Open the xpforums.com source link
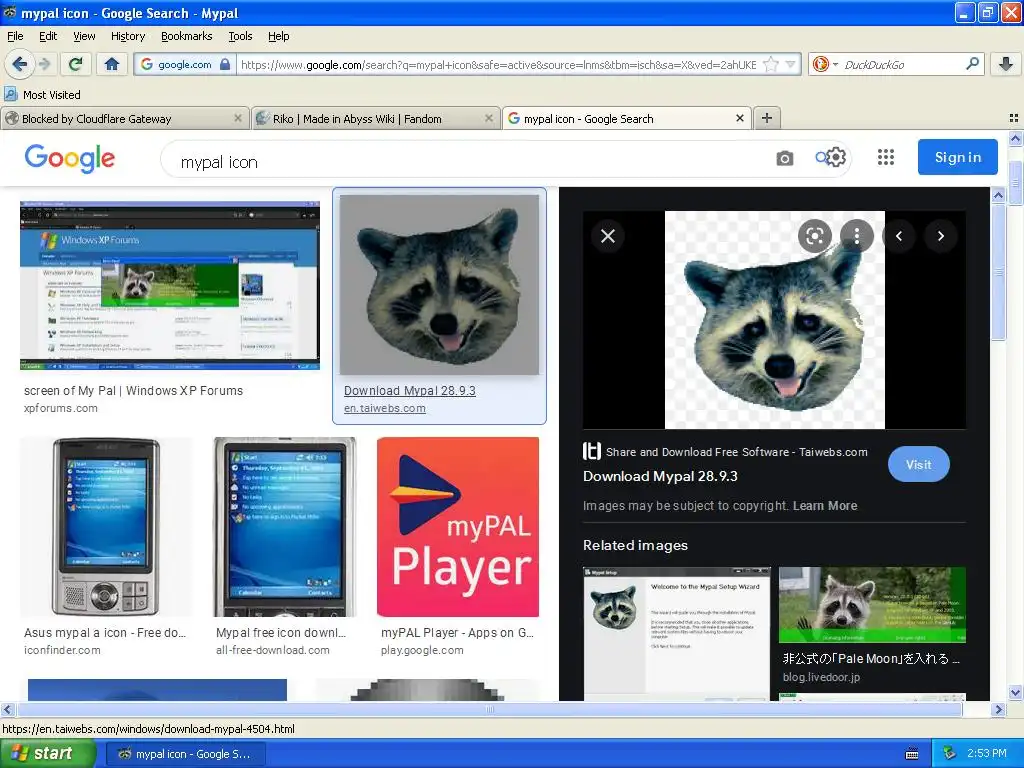Image resolution: width=1024 pixels, height=768 pixels. 61,408
